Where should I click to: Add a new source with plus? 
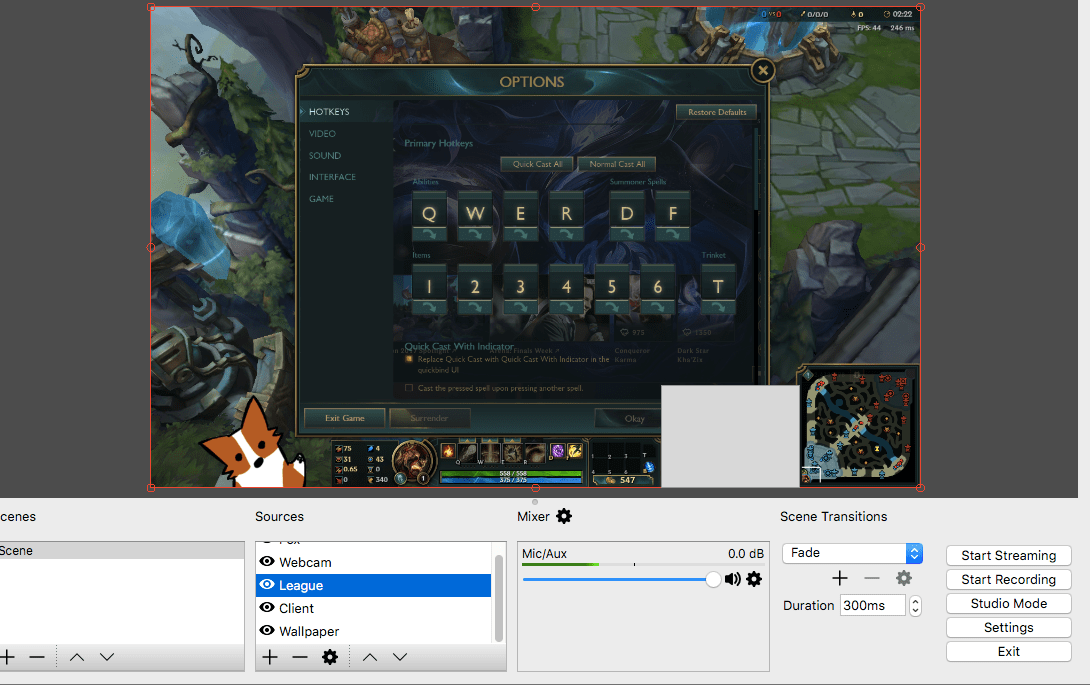point(270,656)
